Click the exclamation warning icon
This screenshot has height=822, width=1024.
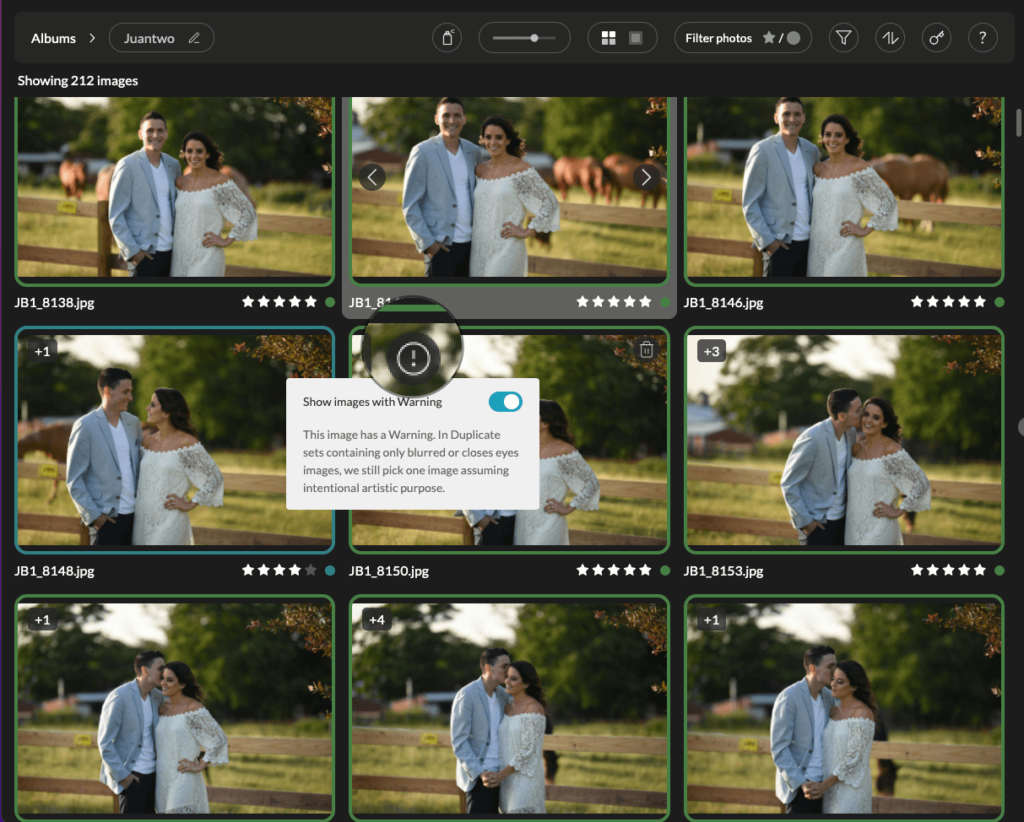coord(413,359)
